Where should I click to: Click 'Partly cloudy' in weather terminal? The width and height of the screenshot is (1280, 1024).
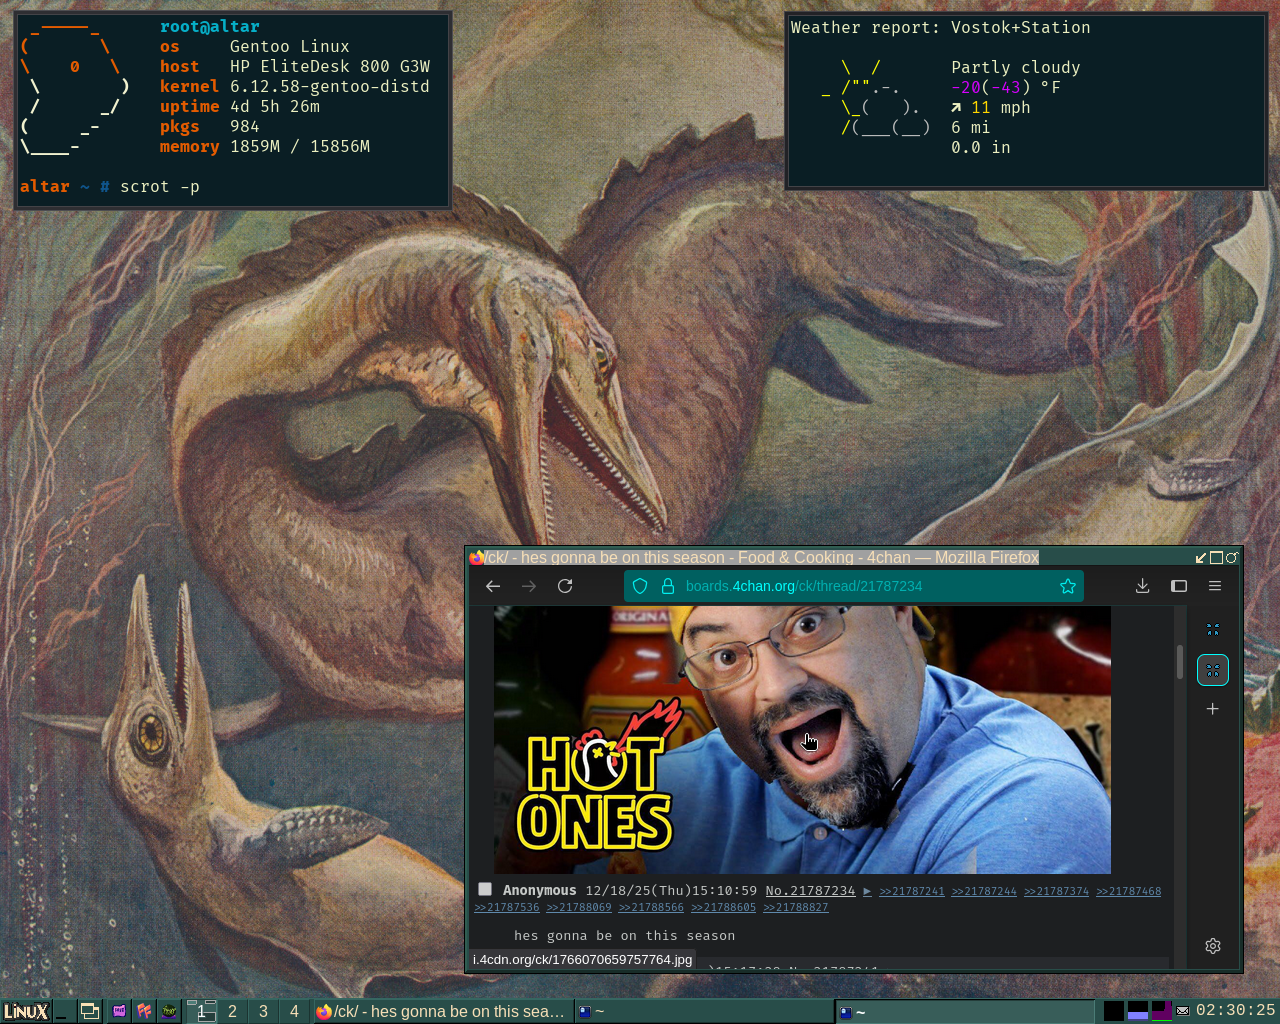pyautogui.click(x=1016, y=68)
